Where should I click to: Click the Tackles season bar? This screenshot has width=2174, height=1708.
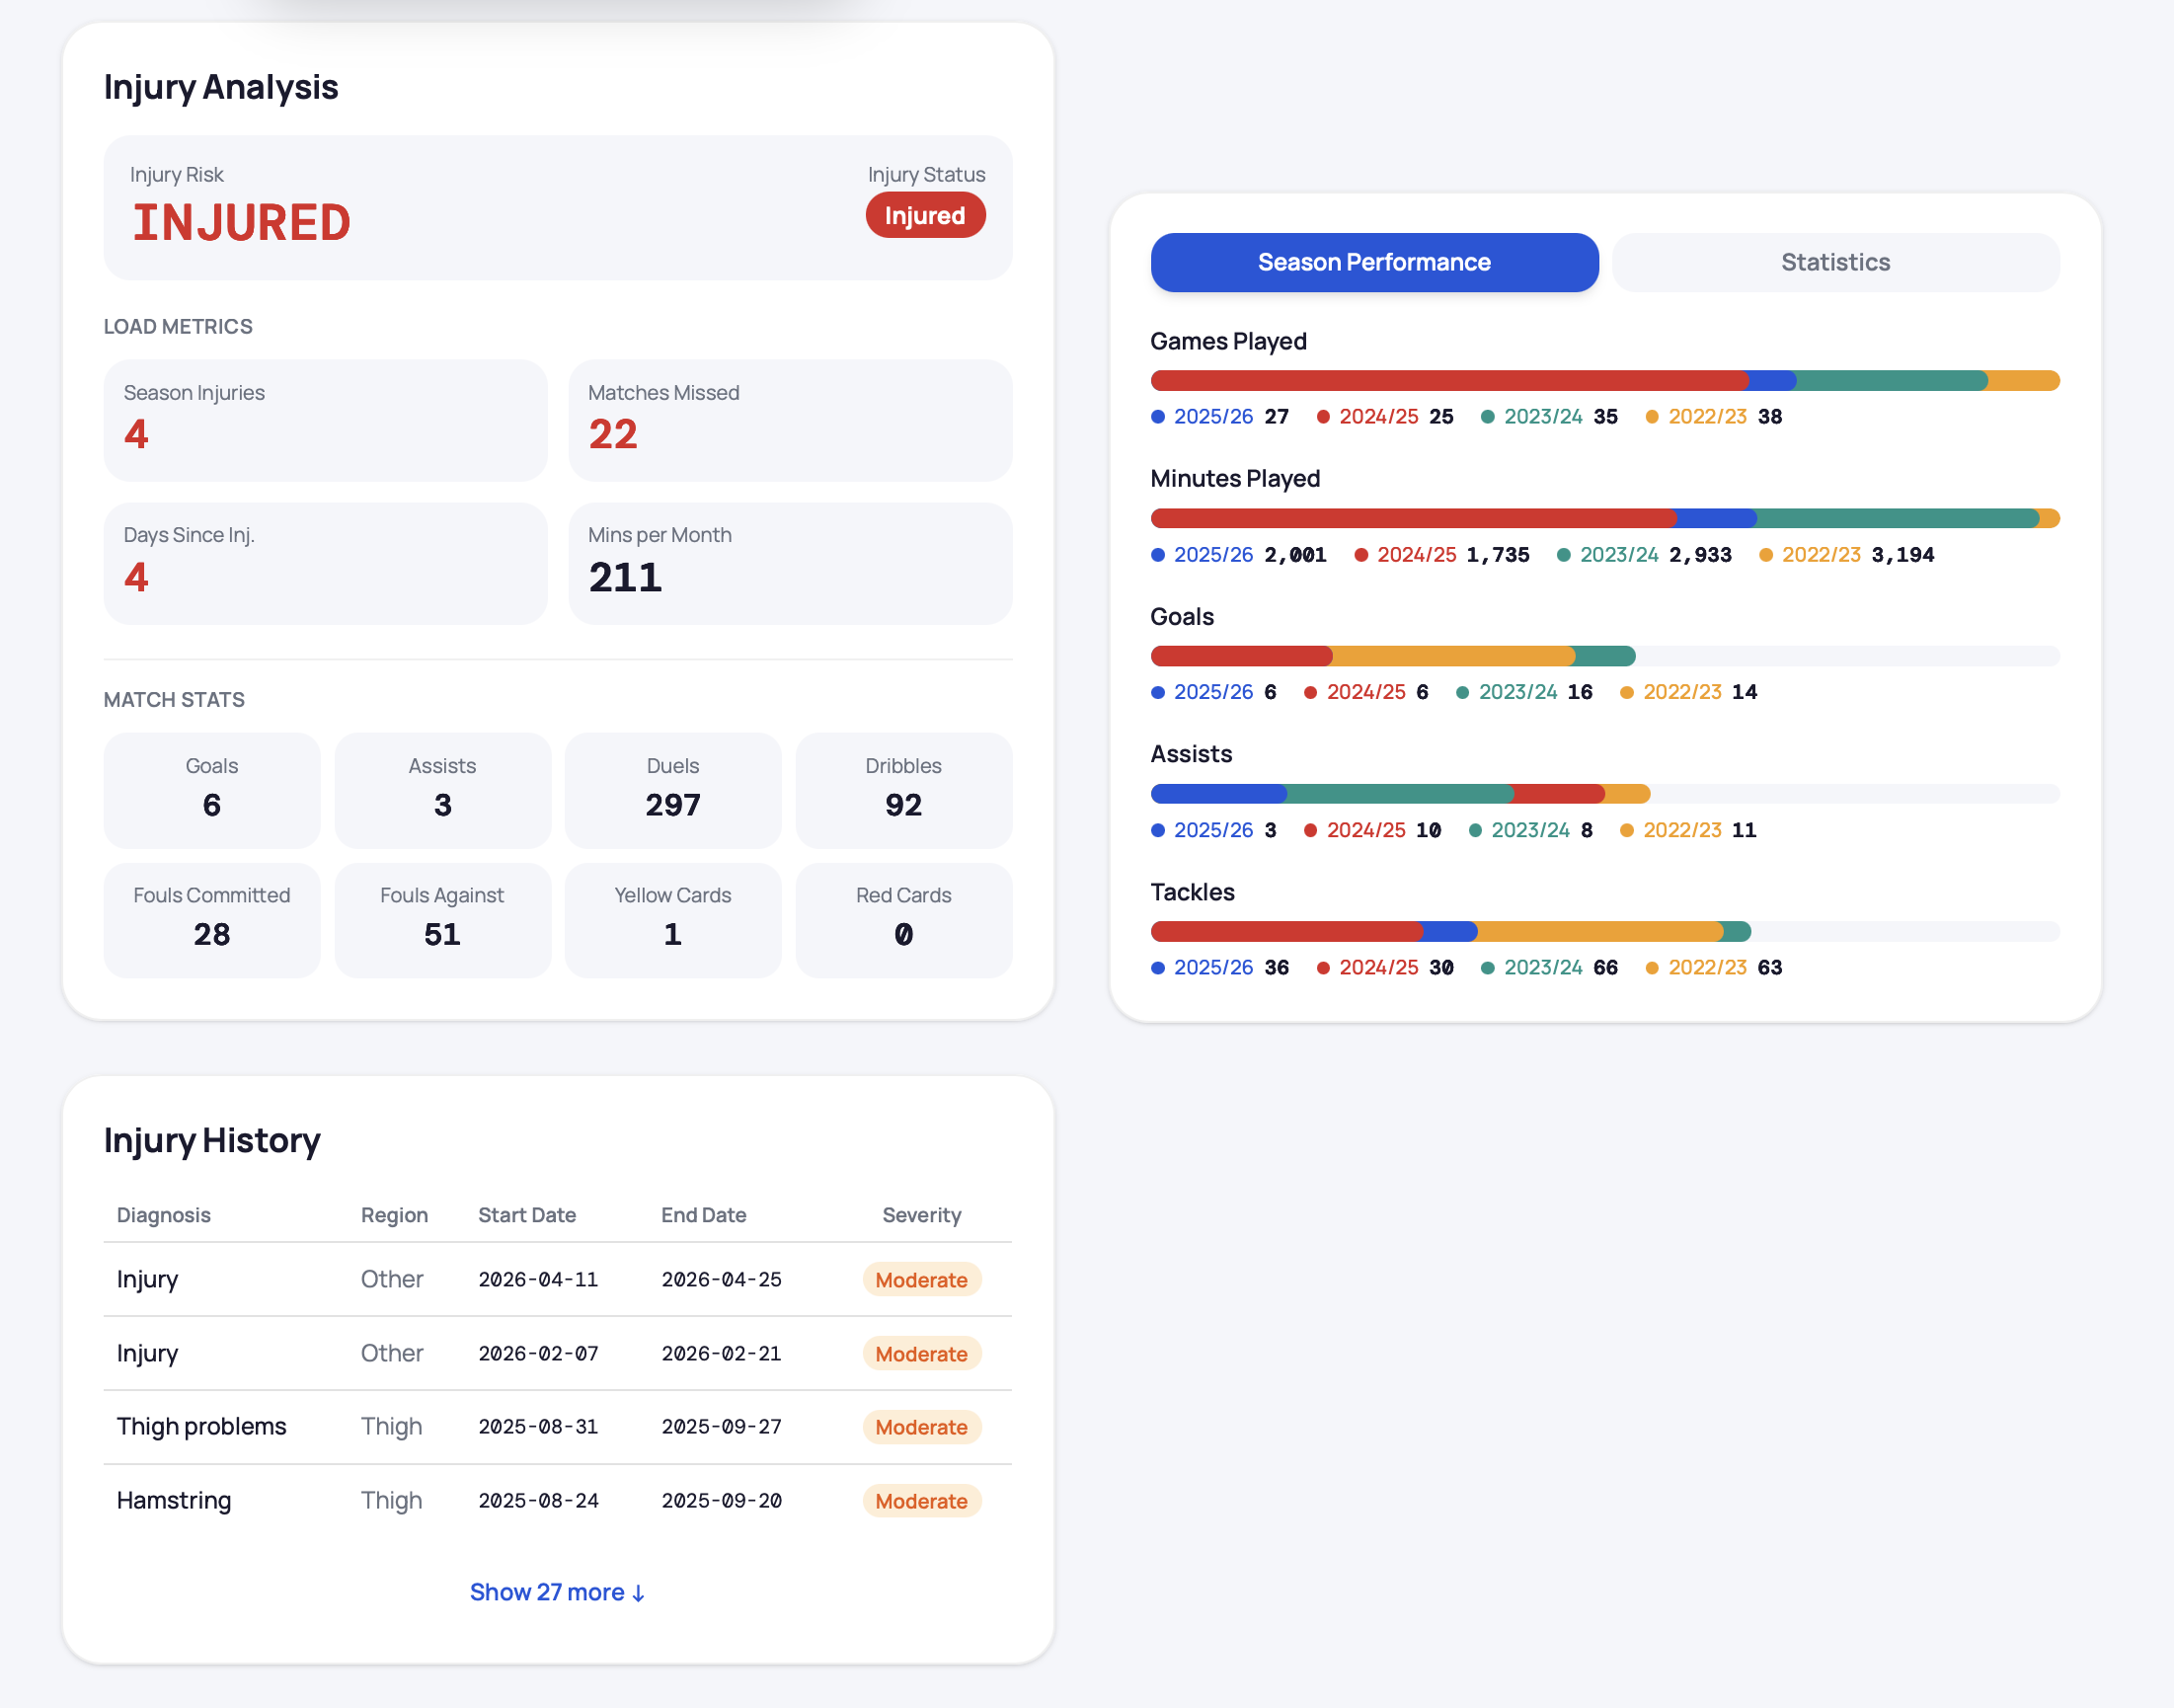point(1605,931)
